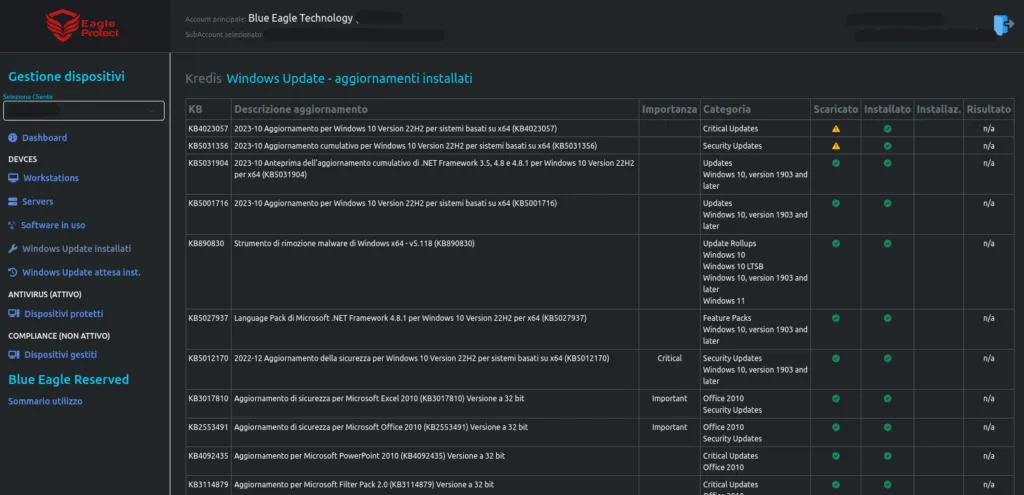Click green Installato check for KB2553491

pyautogui.click(x=887, y=427)
